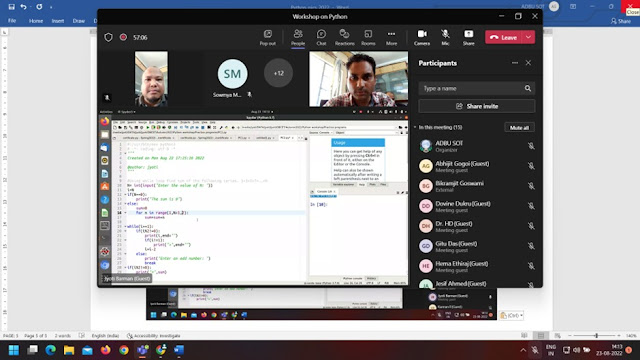
Task: Open the Participants panel more options (…)
Action: click(515, 63)
